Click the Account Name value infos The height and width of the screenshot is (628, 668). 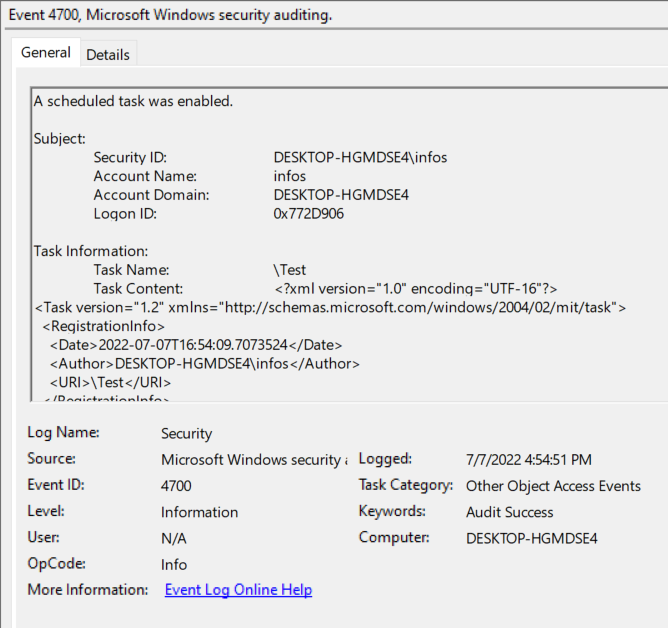point(289,176)
